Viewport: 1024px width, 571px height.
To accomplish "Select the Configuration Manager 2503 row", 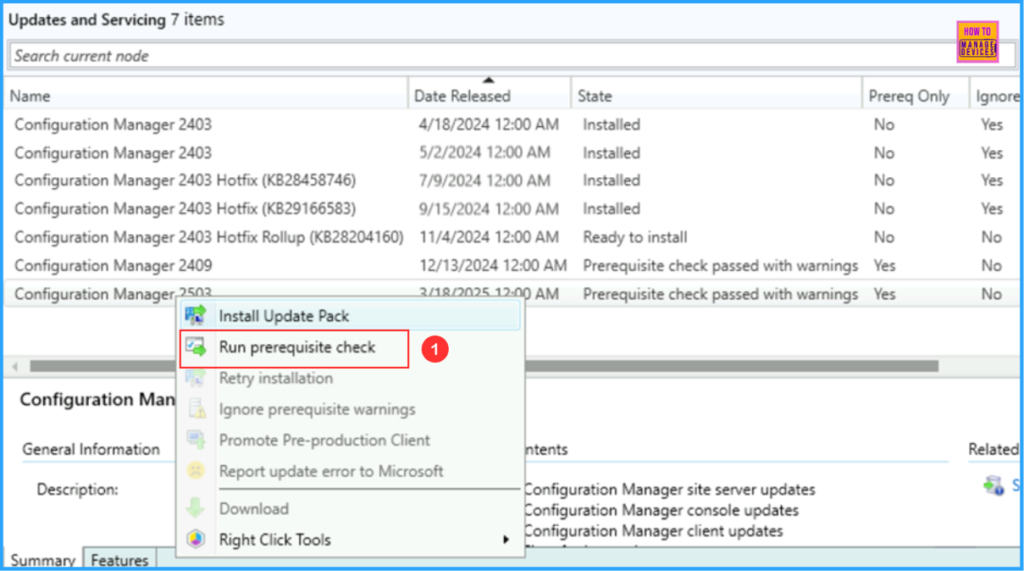I will pos(511,293).
